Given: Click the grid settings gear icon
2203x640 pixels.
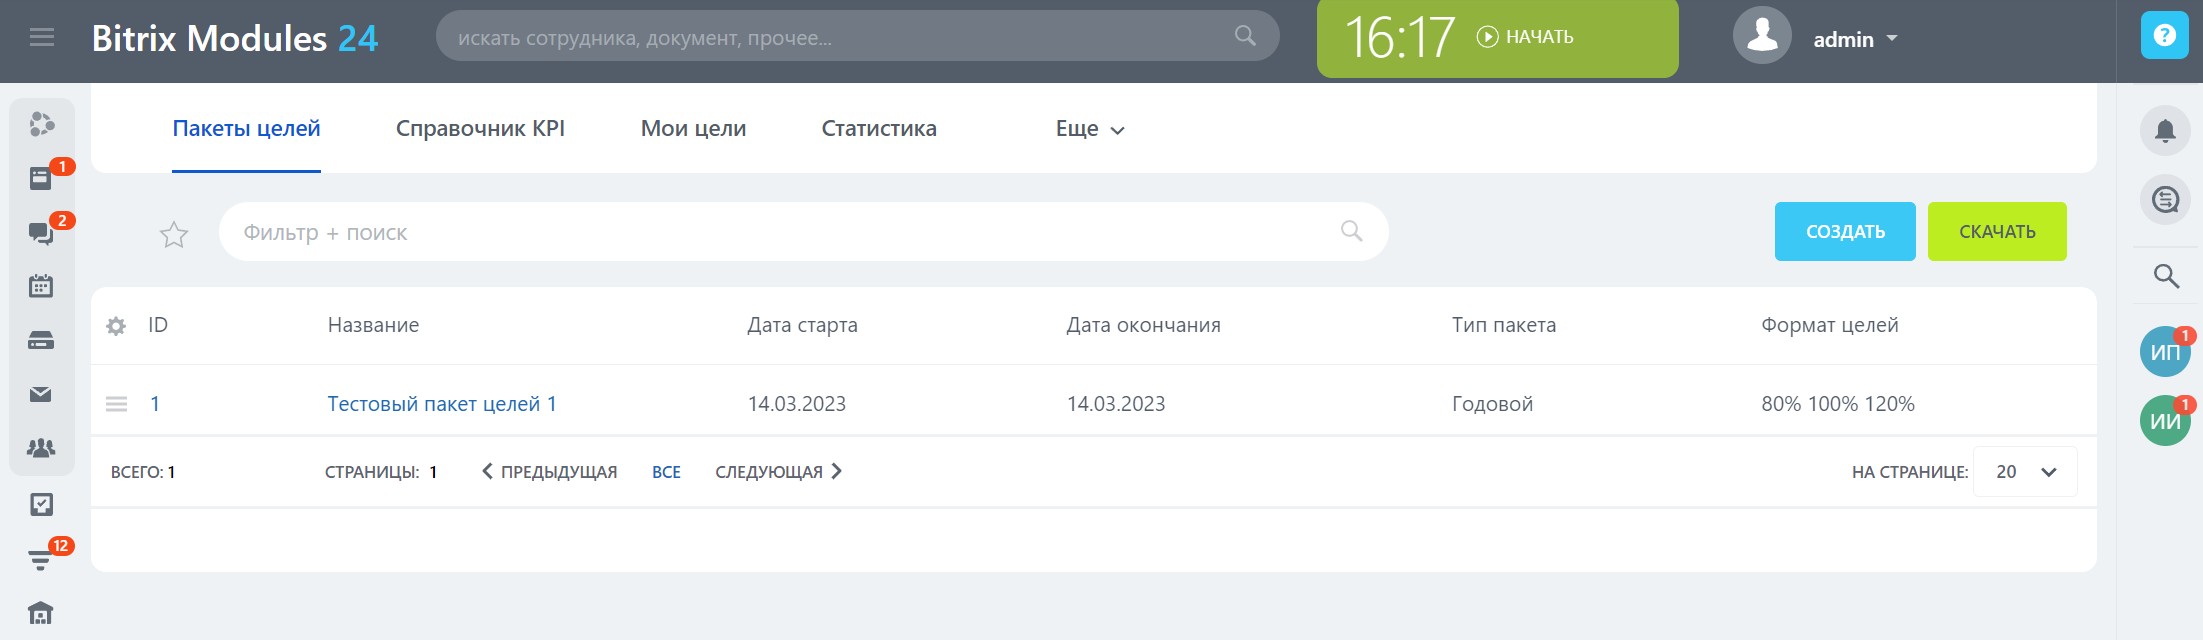Looking at the screenshot, I should coord(116,326).
